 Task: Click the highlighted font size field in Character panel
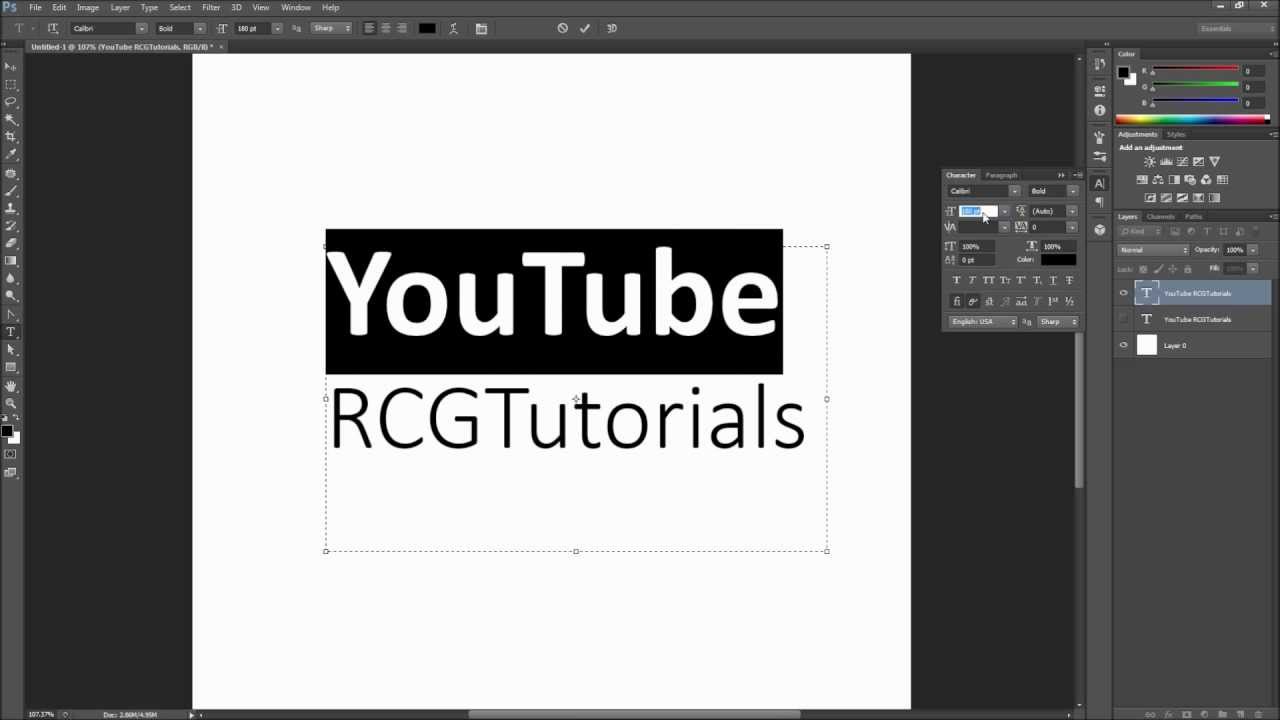[x=979, y=211]
